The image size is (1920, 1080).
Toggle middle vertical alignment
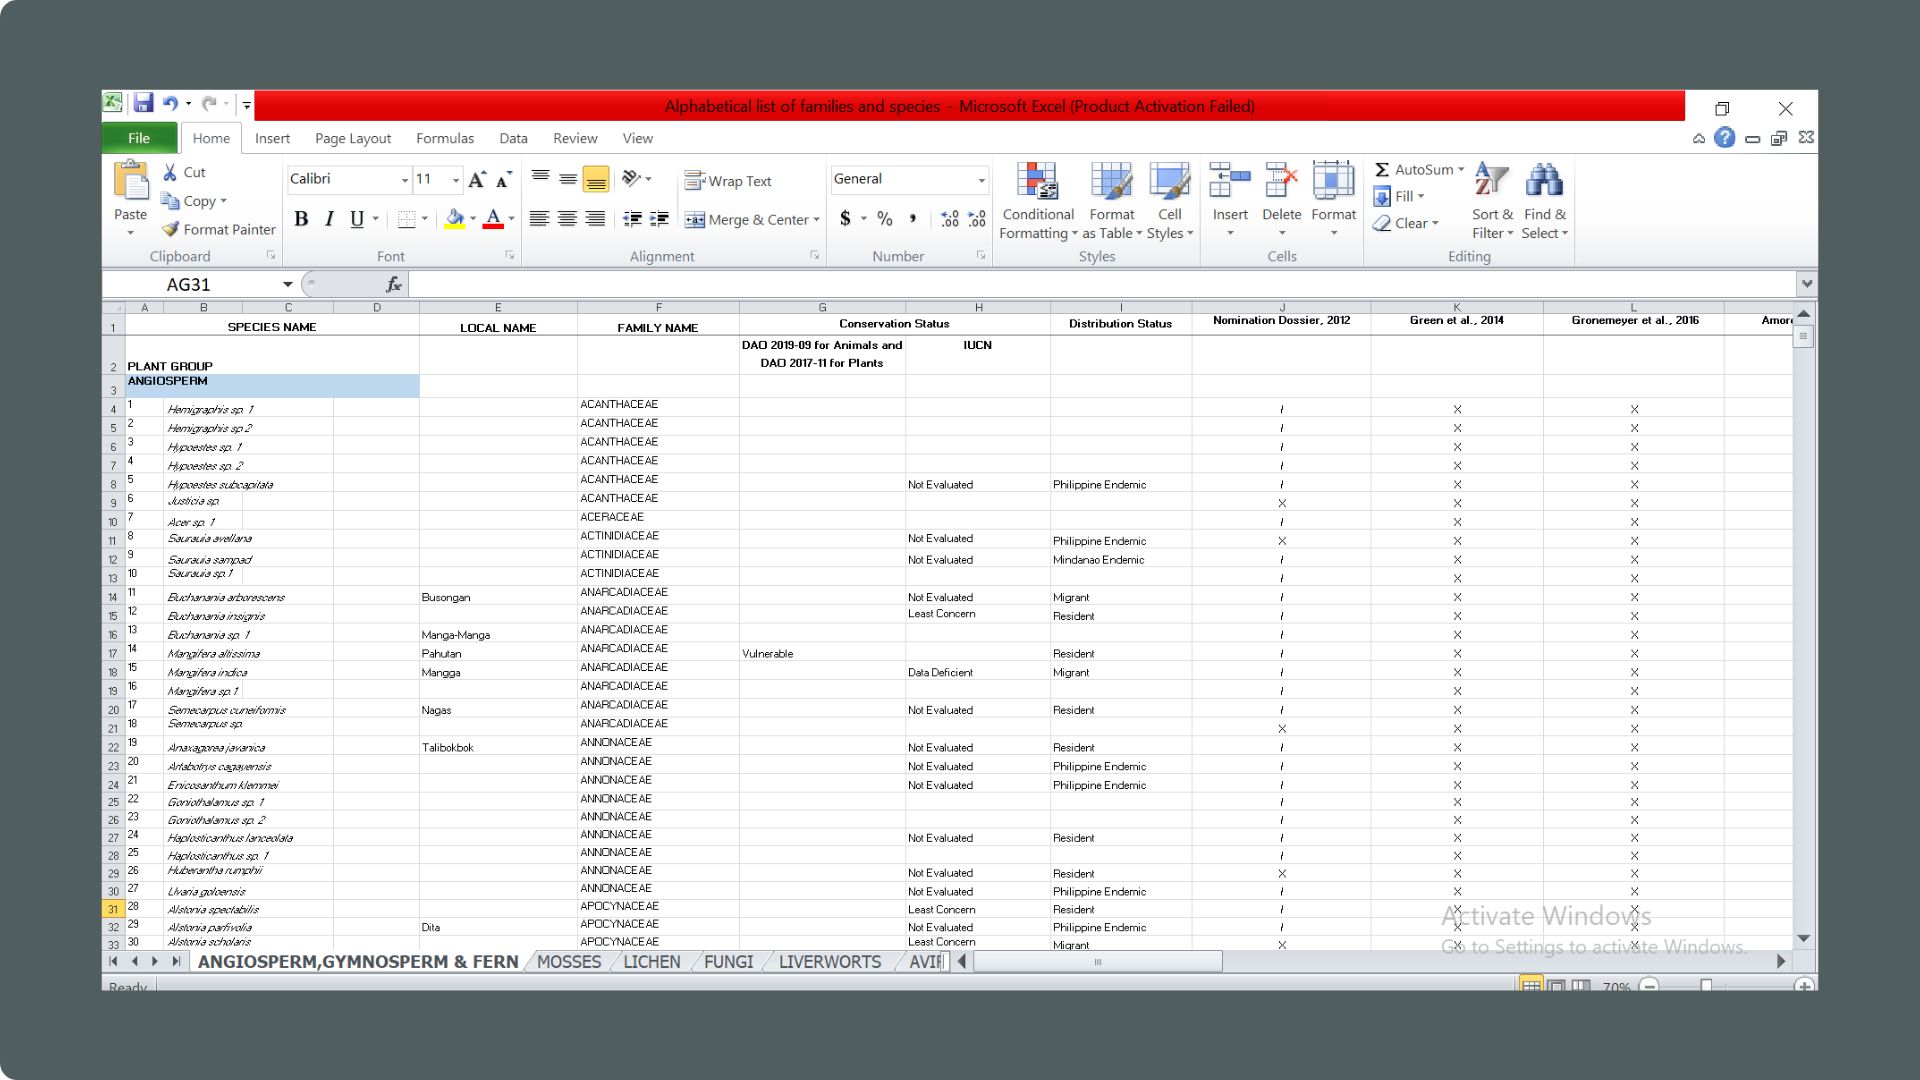(567, 179)
